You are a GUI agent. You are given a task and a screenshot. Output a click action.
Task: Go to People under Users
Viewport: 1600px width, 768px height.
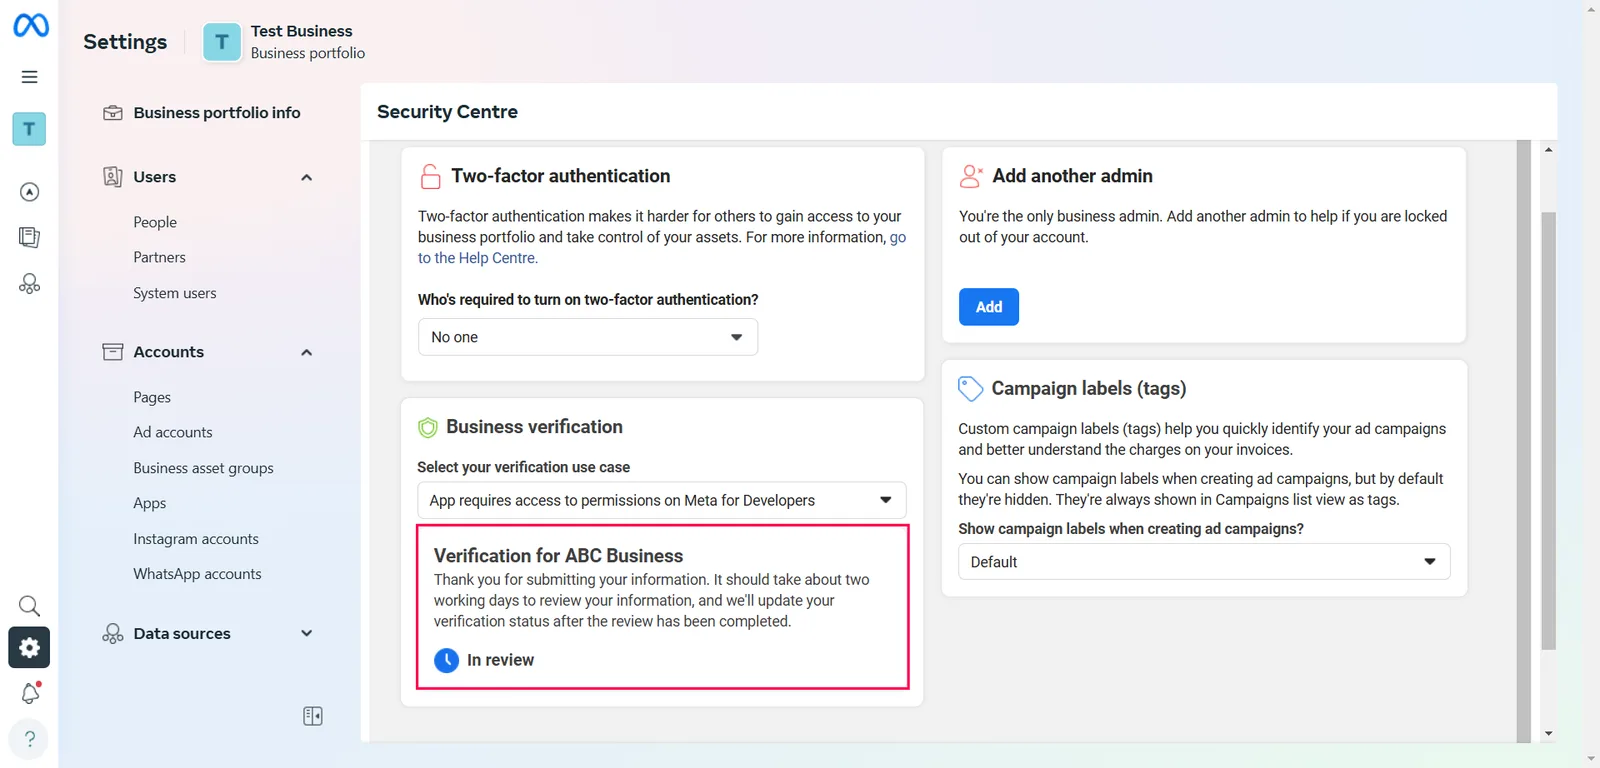[x=155, y=222]
